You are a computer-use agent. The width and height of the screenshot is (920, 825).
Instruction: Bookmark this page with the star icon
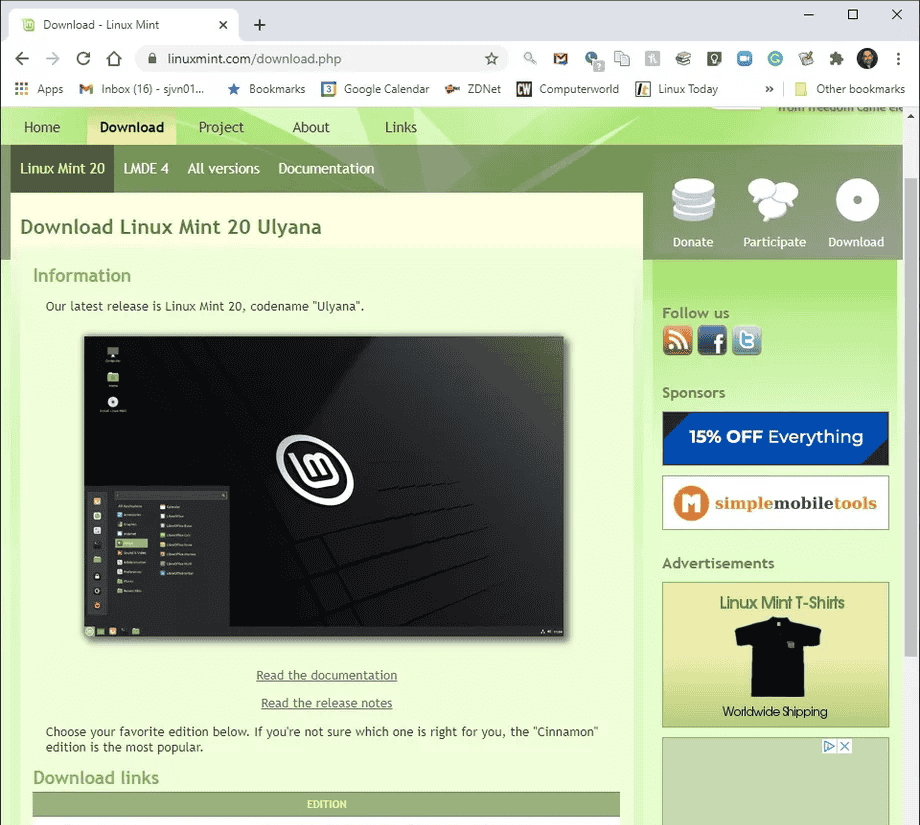click(492, 59)
